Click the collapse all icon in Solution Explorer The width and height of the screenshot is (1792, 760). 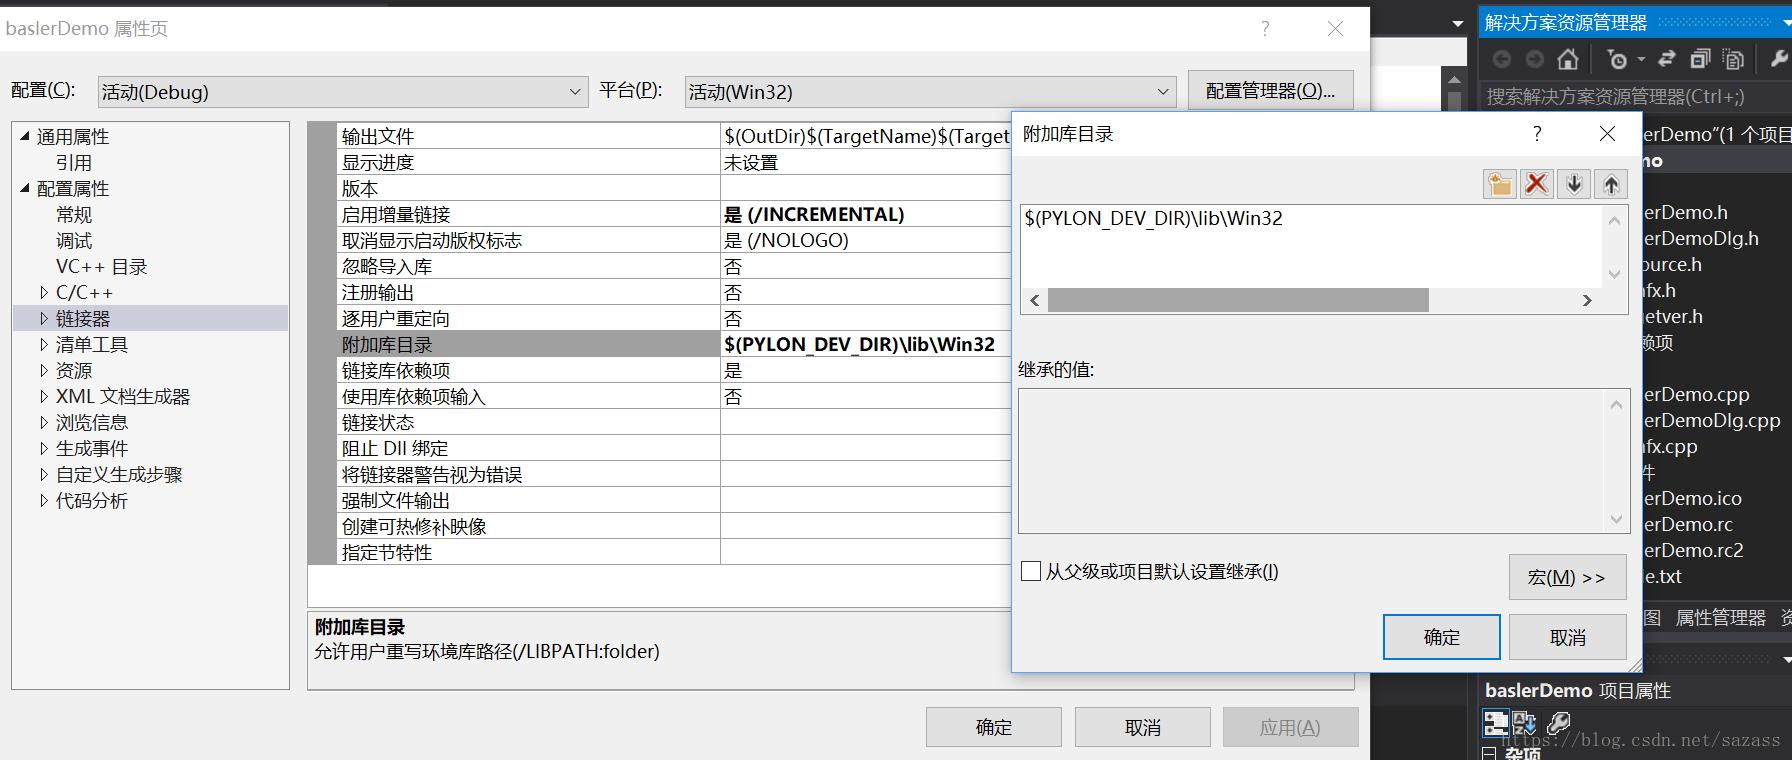(1700, 59)
